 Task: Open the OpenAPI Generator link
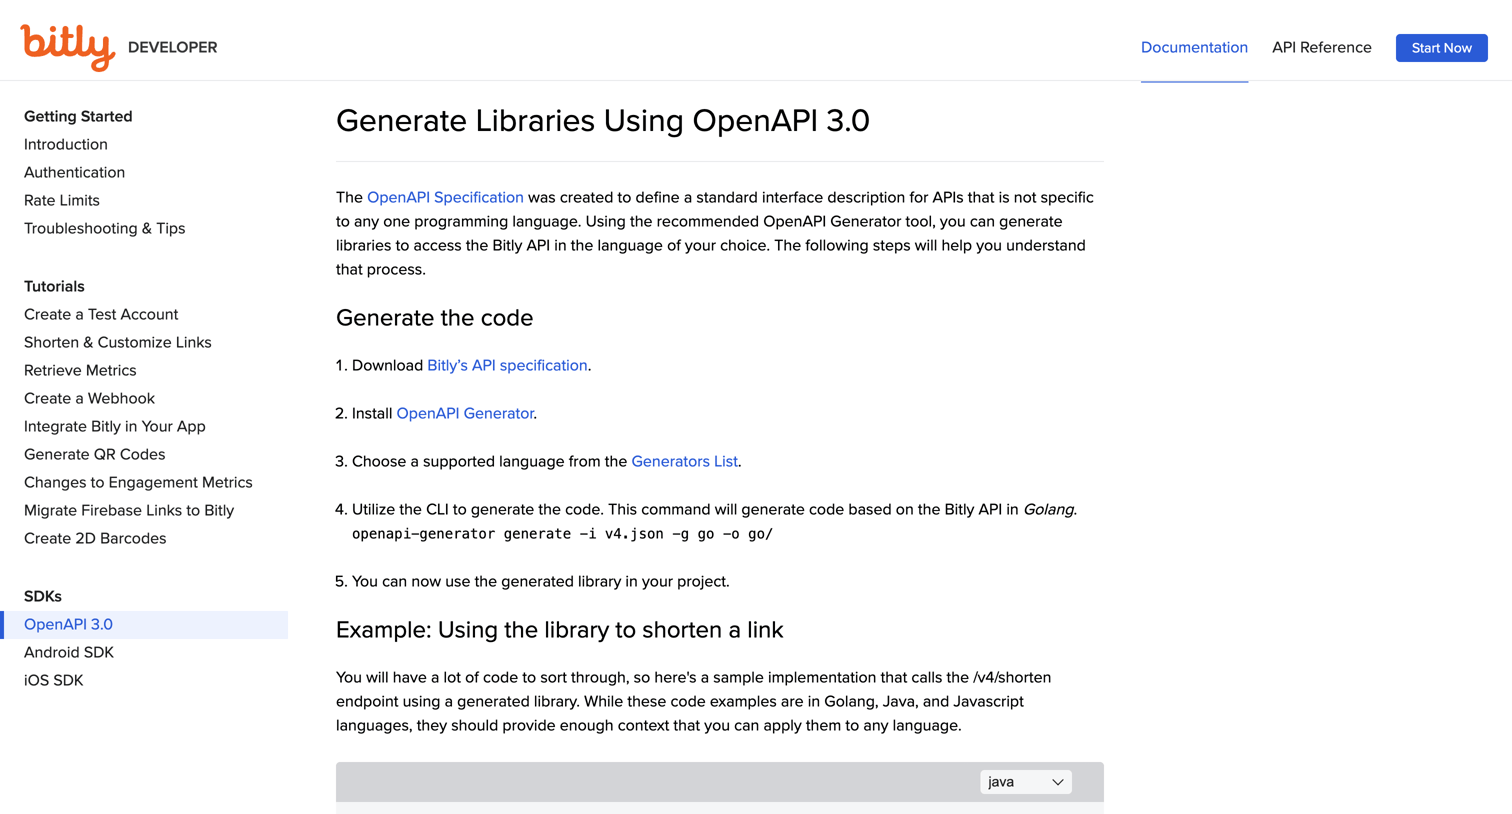point(465,413)
